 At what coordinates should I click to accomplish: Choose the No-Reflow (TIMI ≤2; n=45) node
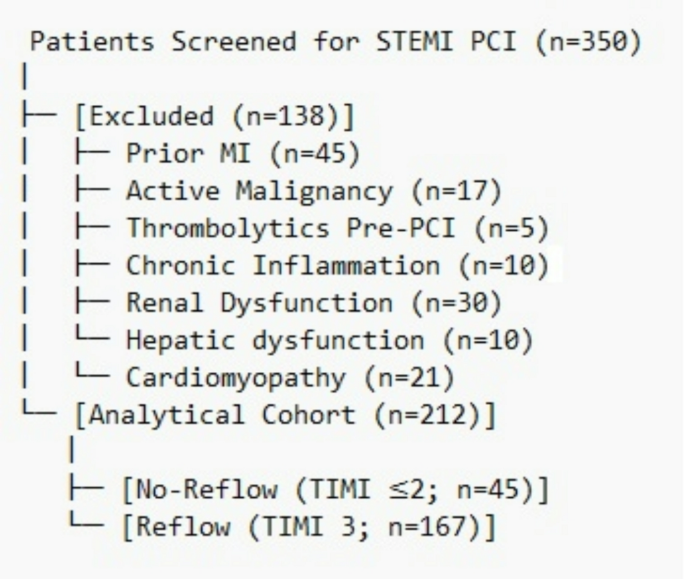[x=336, y=489]
